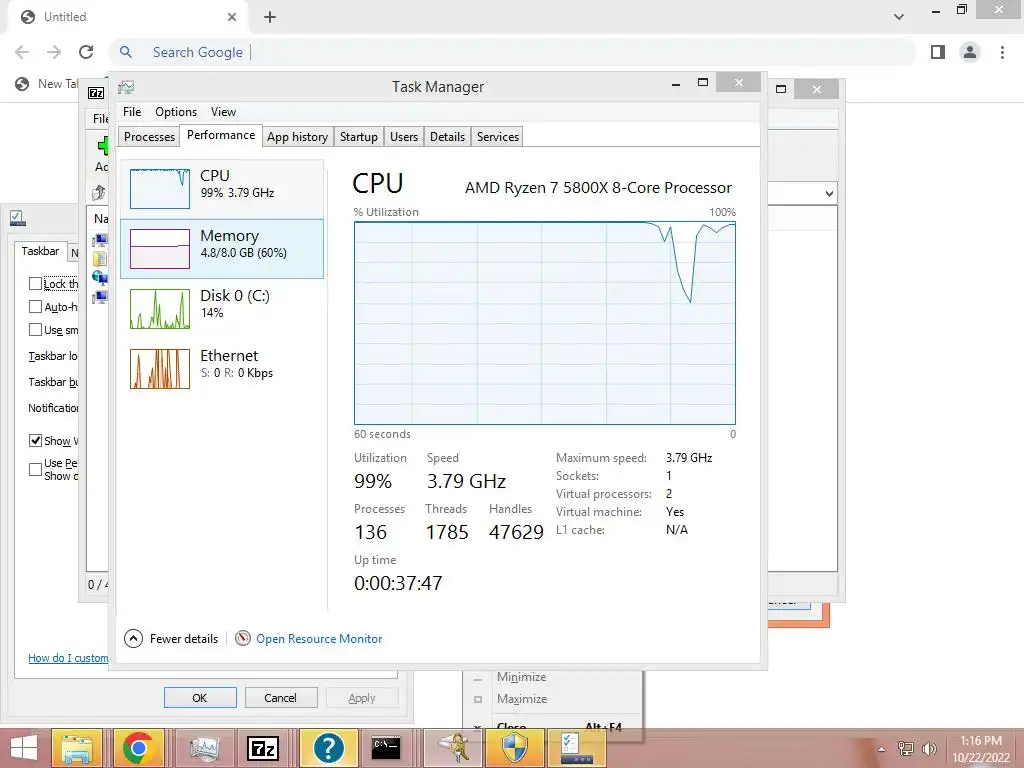Click the New Tab bookmark
The height and width of the screenshot is (768, 1024).
click(x=46, y=84)
